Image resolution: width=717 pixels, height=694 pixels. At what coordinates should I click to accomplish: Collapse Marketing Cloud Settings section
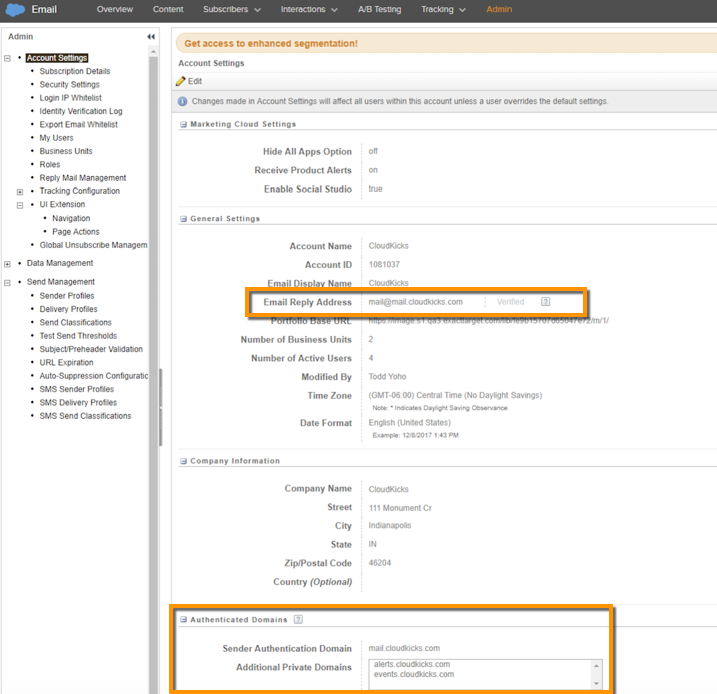[183, 124]
